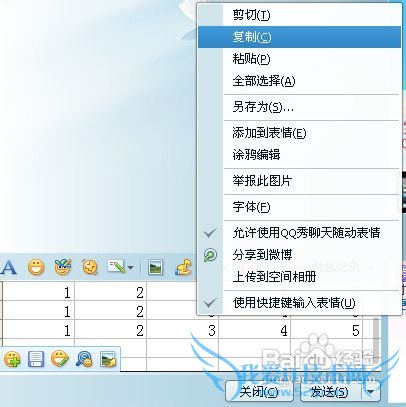
Task: Click the 发送(S) button
Action: (x=330, y=392)
